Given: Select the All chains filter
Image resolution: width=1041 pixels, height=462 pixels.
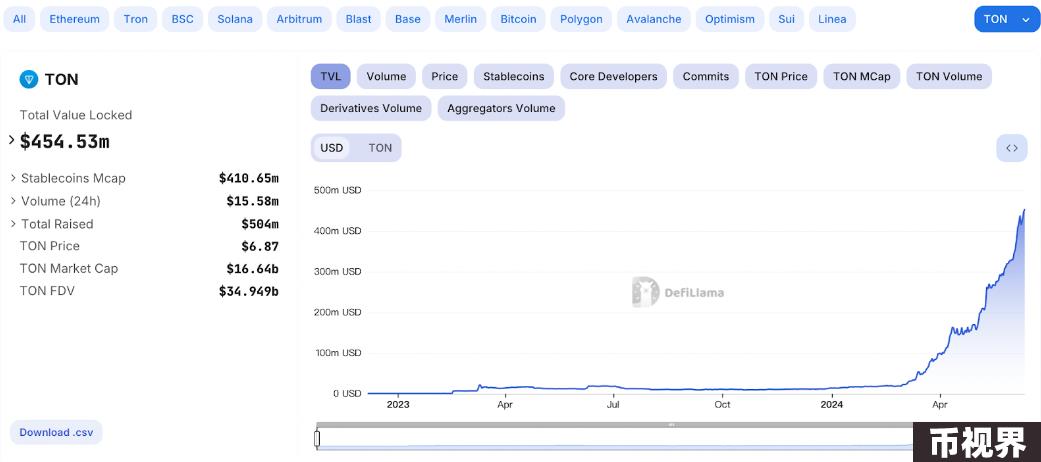Looking at the screenshot, I should point(19,19).
